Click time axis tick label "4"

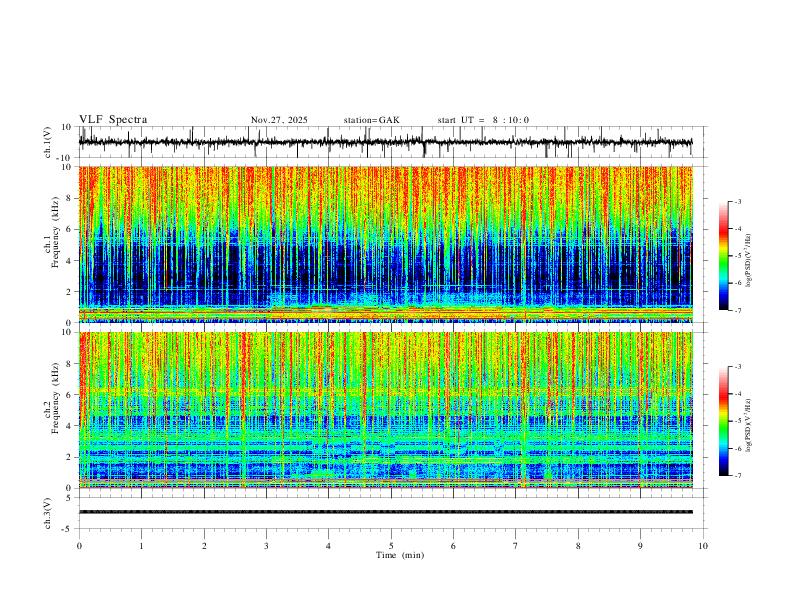click(328, 546)
